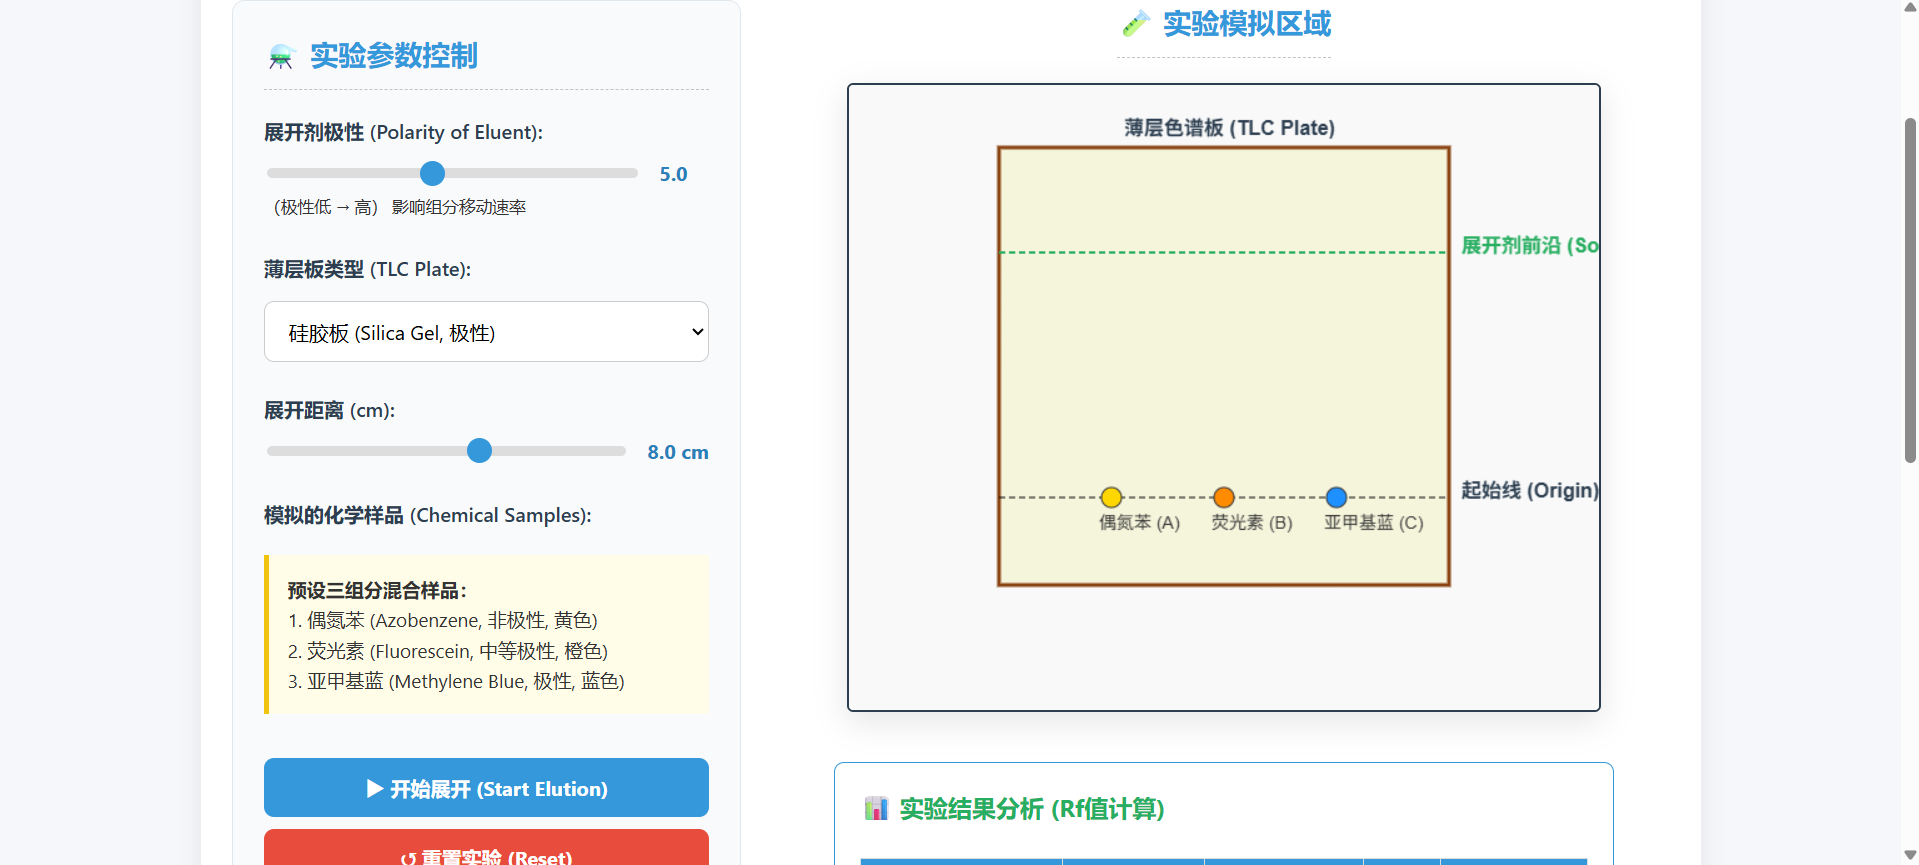Click the Polarity of Eluent slider handle
This screenshot has height=865, width=1919.
point(432,174)
